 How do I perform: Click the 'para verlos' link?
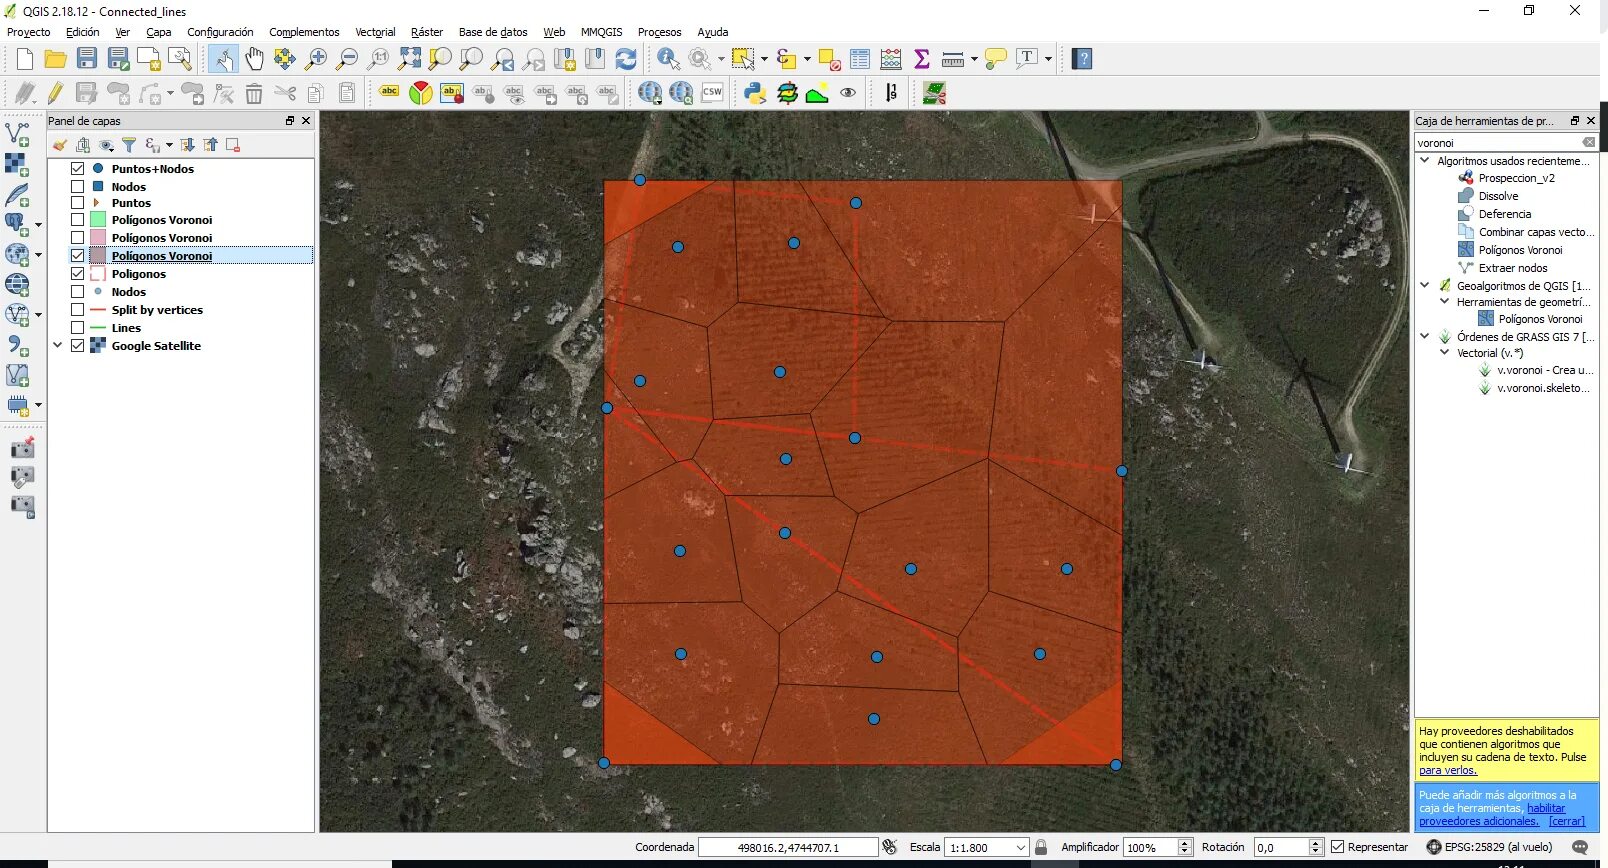point(1447,770)
